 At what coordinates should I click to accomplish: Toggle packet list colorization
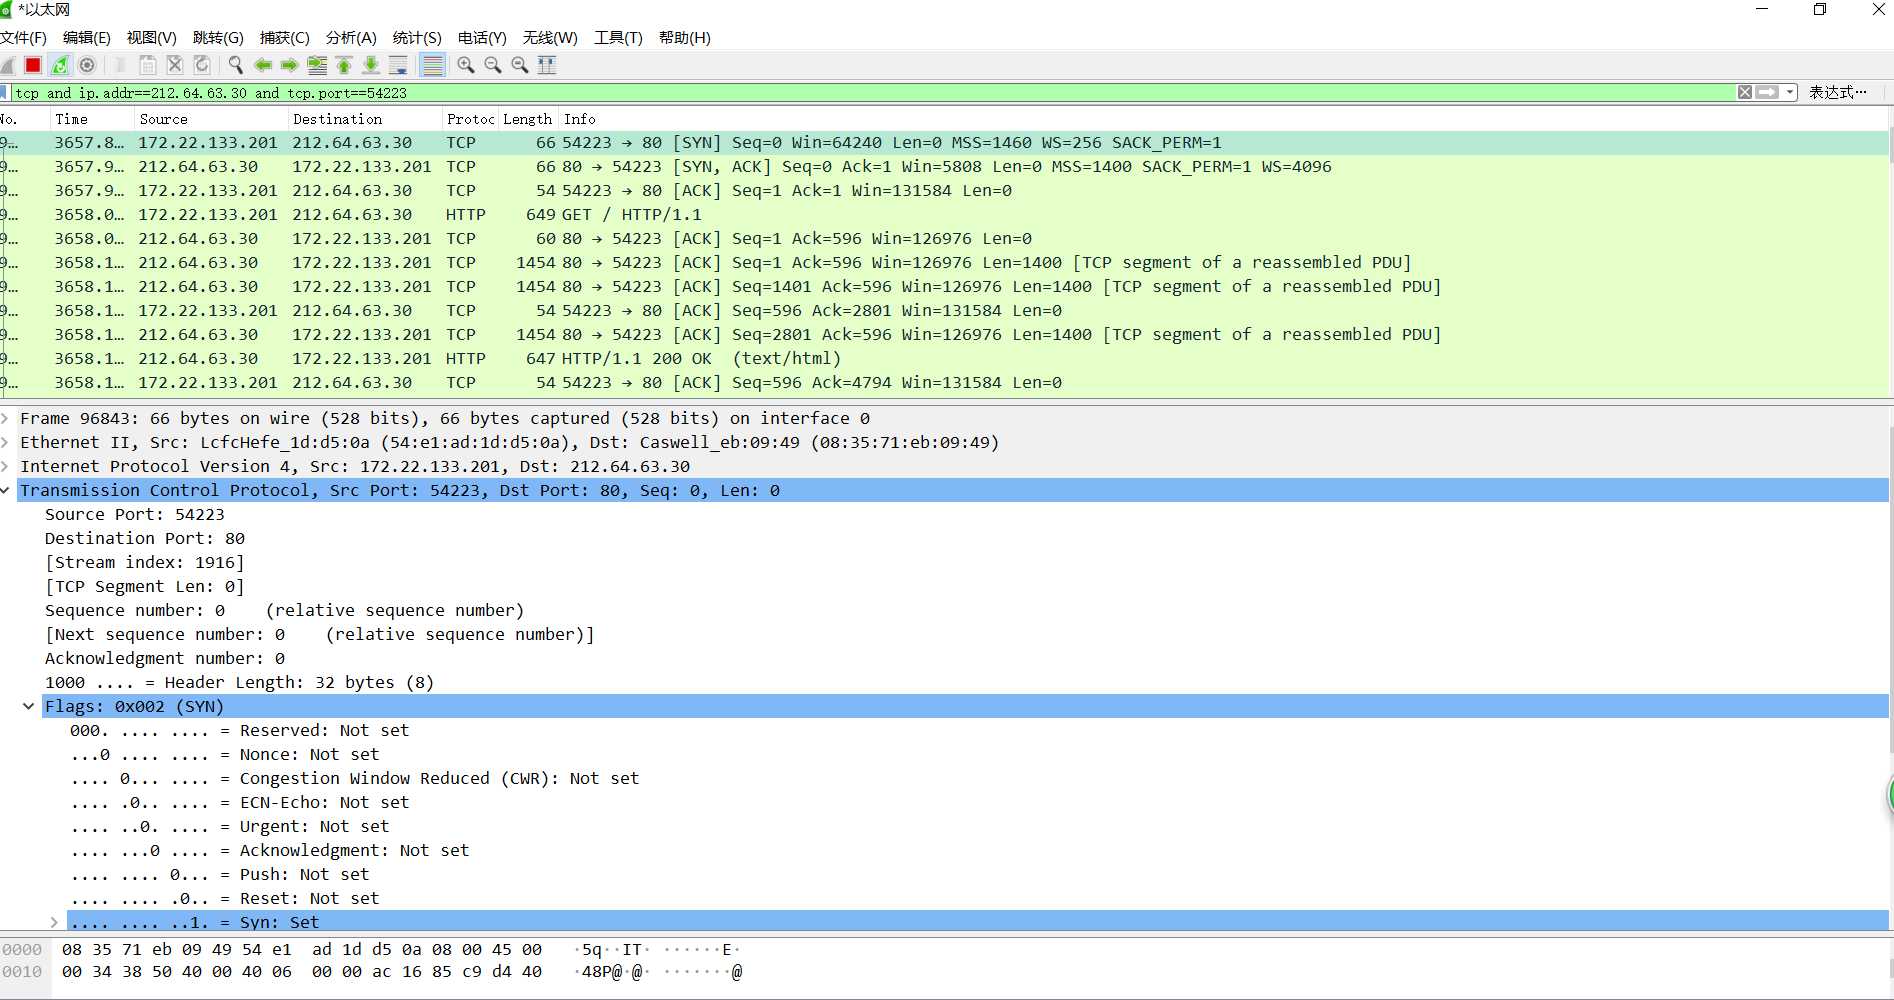[432, 65]
